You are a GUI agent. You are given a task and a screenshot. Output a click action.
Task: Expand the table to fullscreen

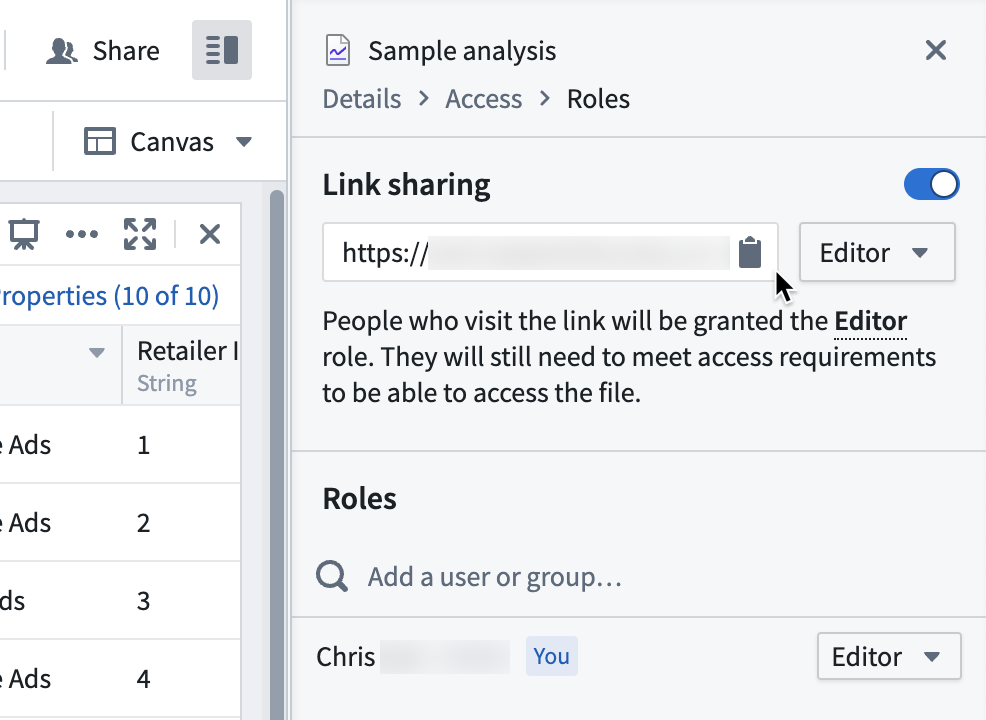[140, 235]
